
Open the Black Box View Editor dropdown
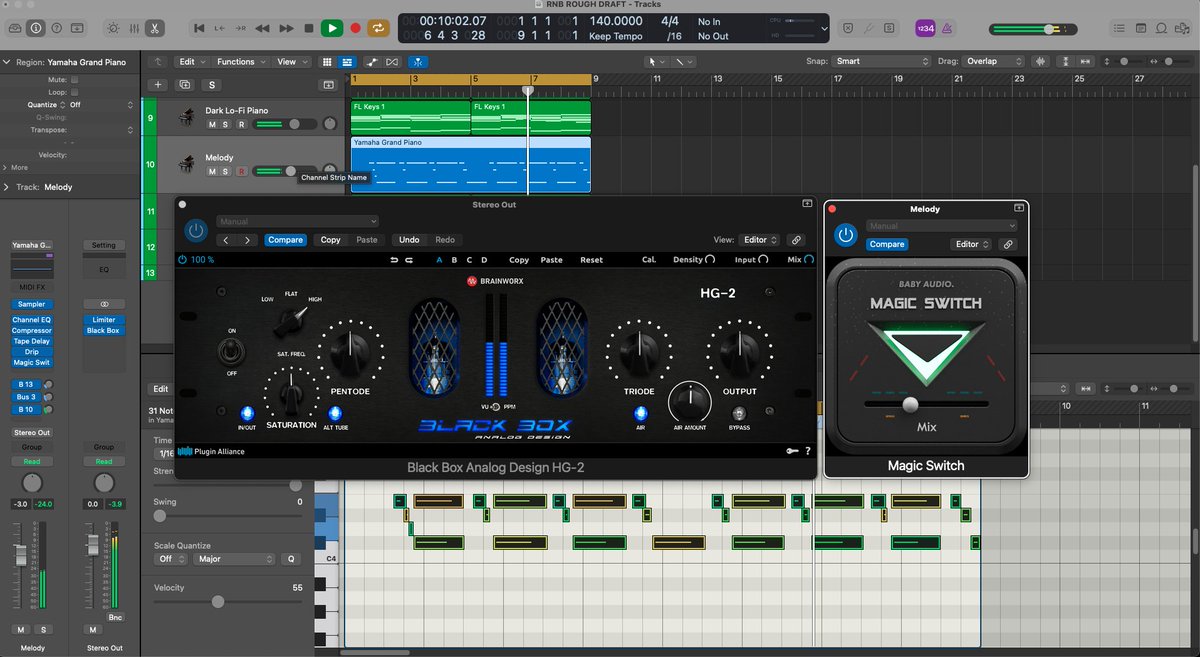point(760,240)
